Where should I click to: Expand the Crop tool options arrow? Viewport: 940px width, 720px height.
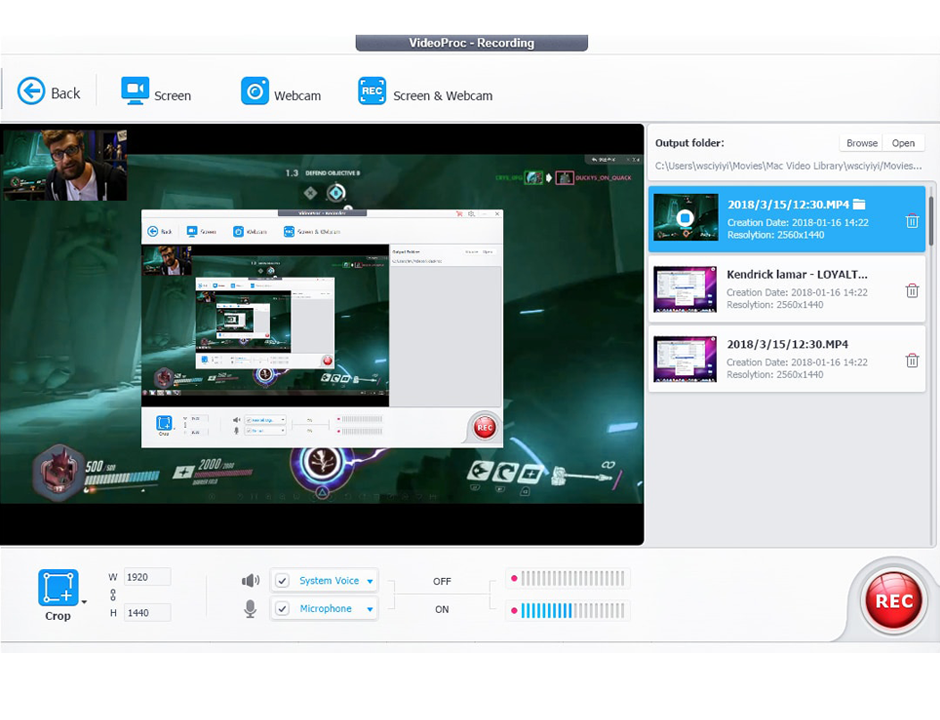click(x=84, y=601)
